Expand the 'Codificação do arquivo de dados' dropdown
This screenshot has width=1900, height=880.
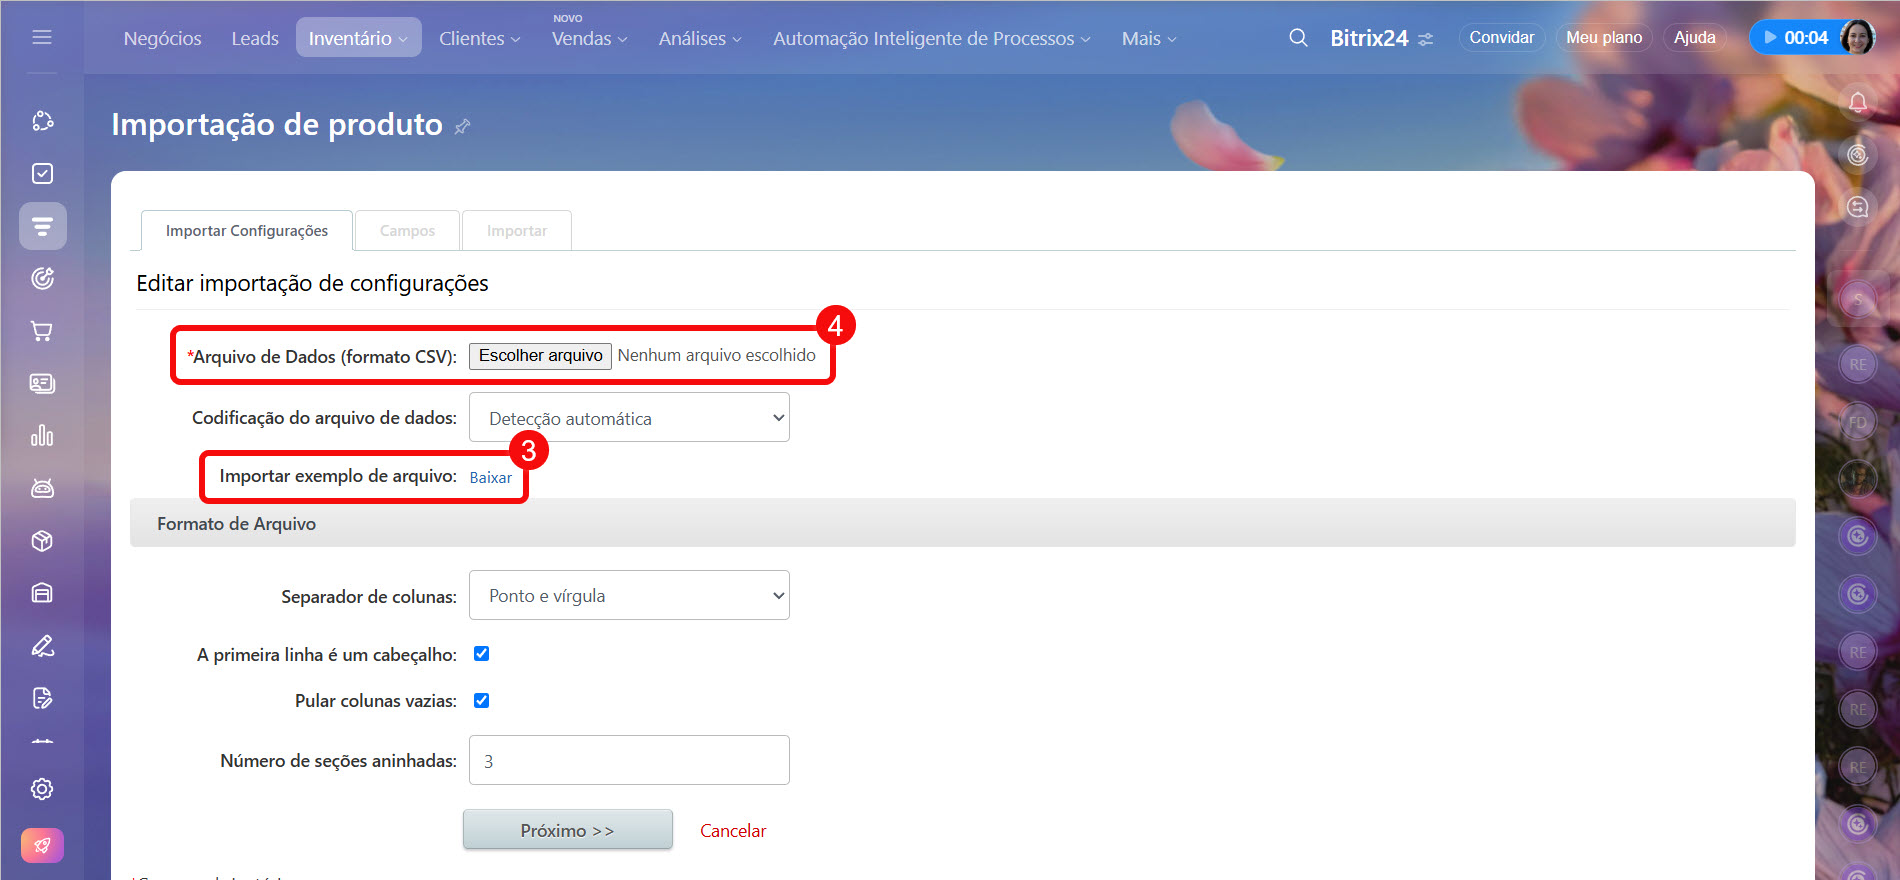[629, 418]
